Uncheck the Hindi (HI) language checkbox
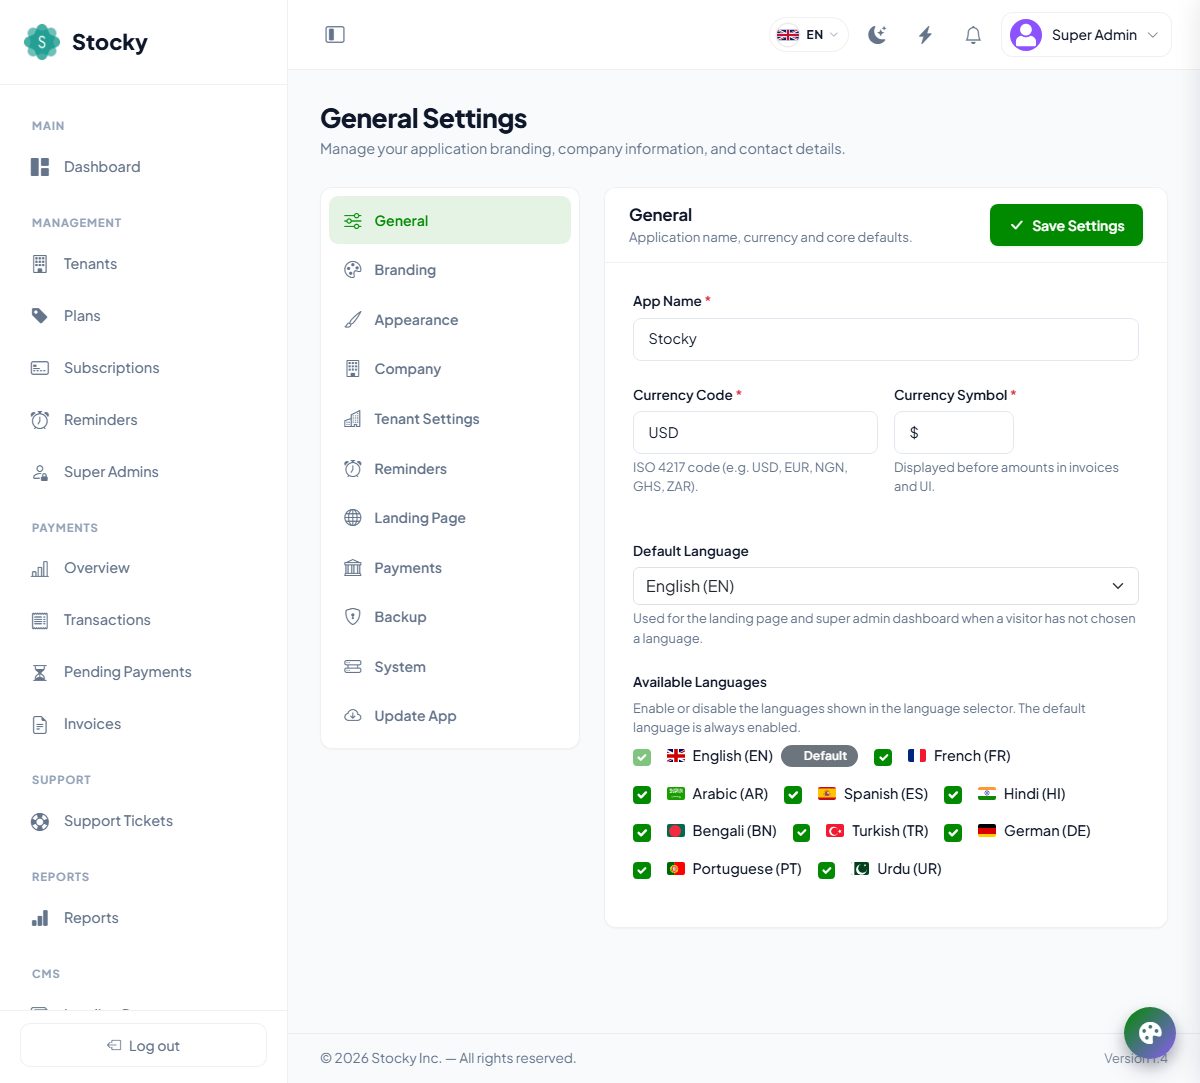The image size is (1200, 1083). point(953,795)
